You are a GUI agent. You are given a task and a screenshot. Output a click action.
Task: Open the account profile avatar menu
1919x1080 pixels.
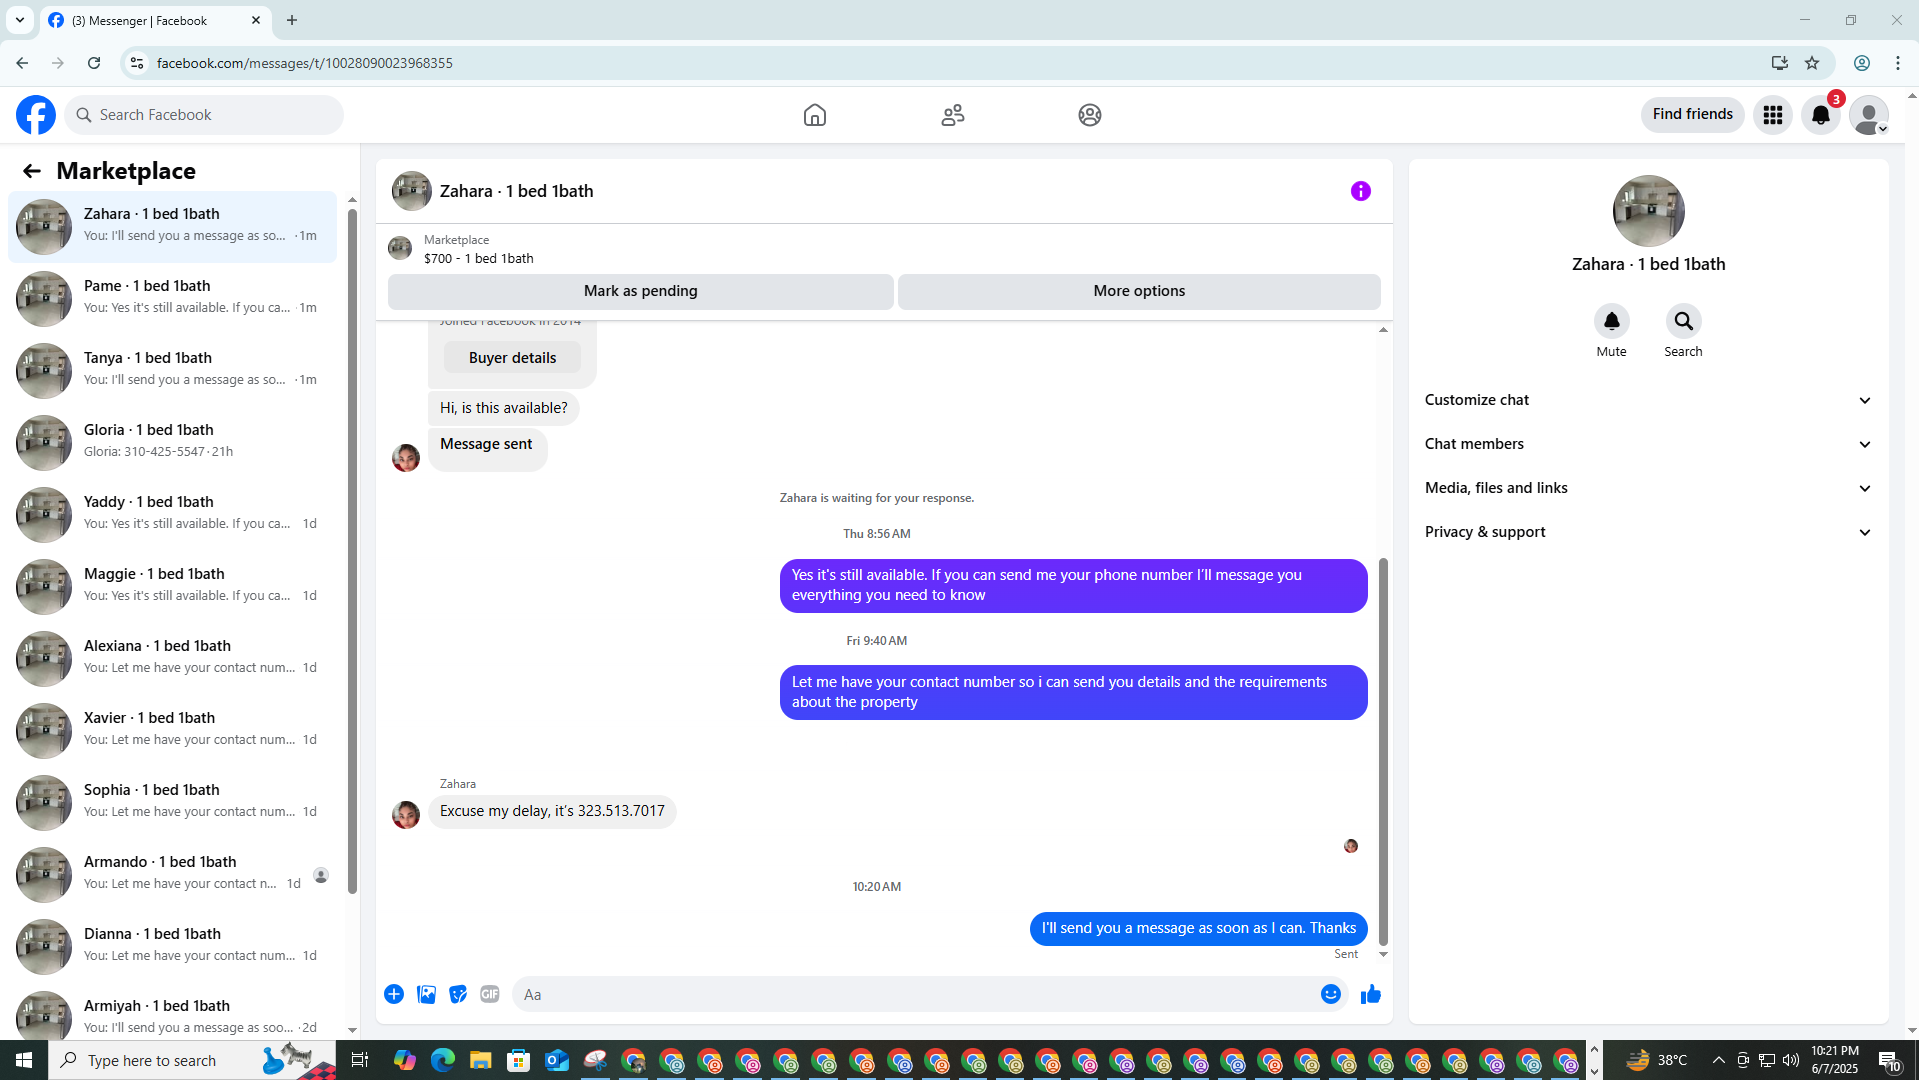click(x=1869, y=115)
